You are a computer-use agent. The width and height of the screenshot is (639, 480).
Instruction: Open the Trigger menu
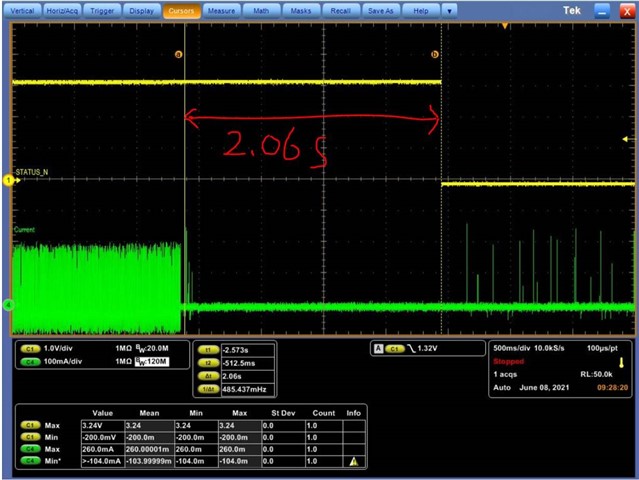(x=102, y=11)
